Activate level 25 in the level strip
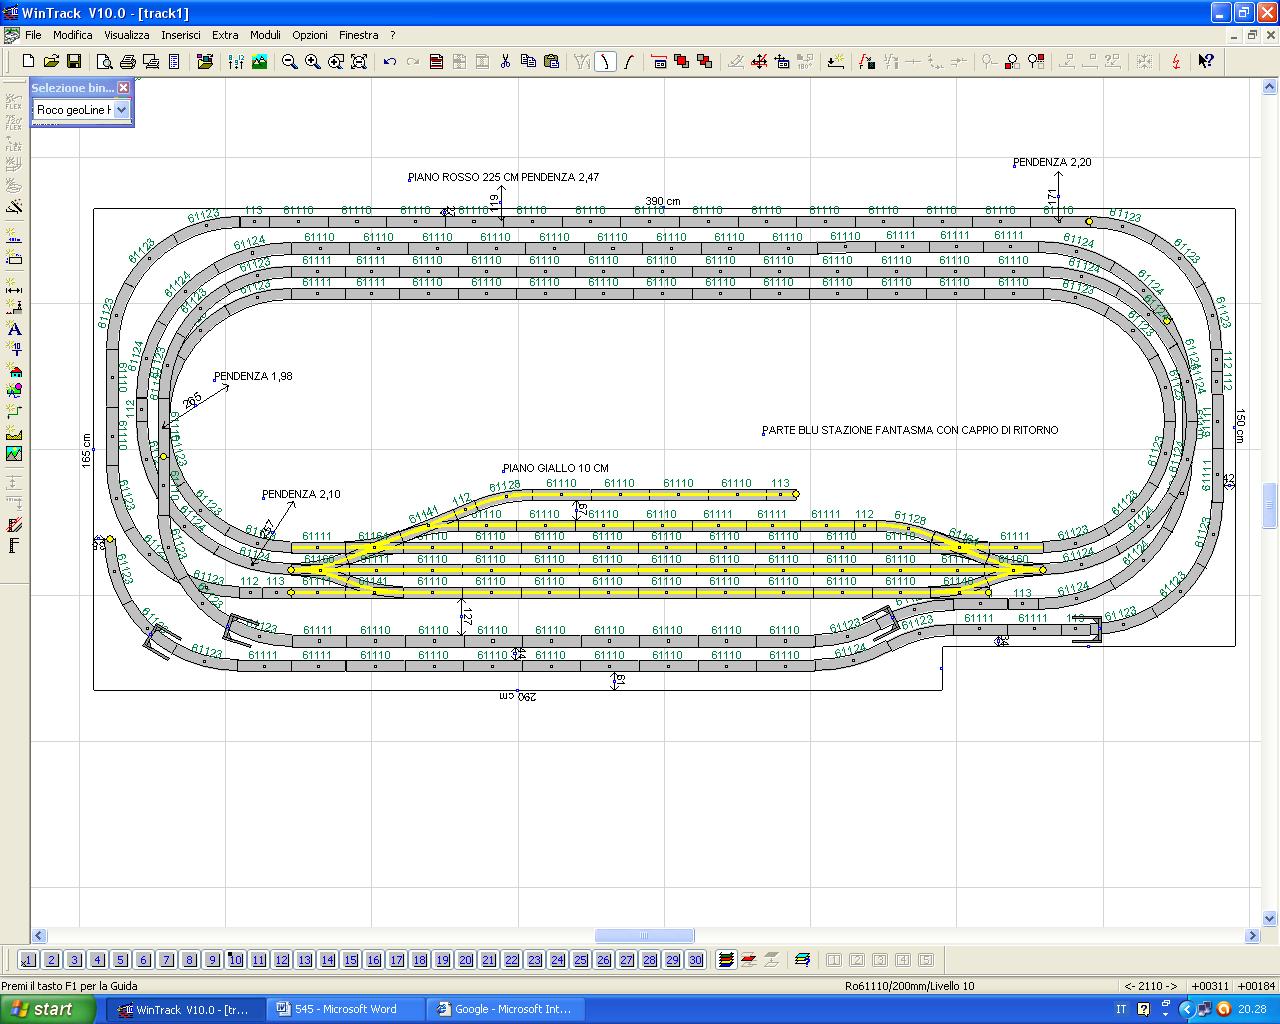The image size is (1280, 1024). point(580,960)
